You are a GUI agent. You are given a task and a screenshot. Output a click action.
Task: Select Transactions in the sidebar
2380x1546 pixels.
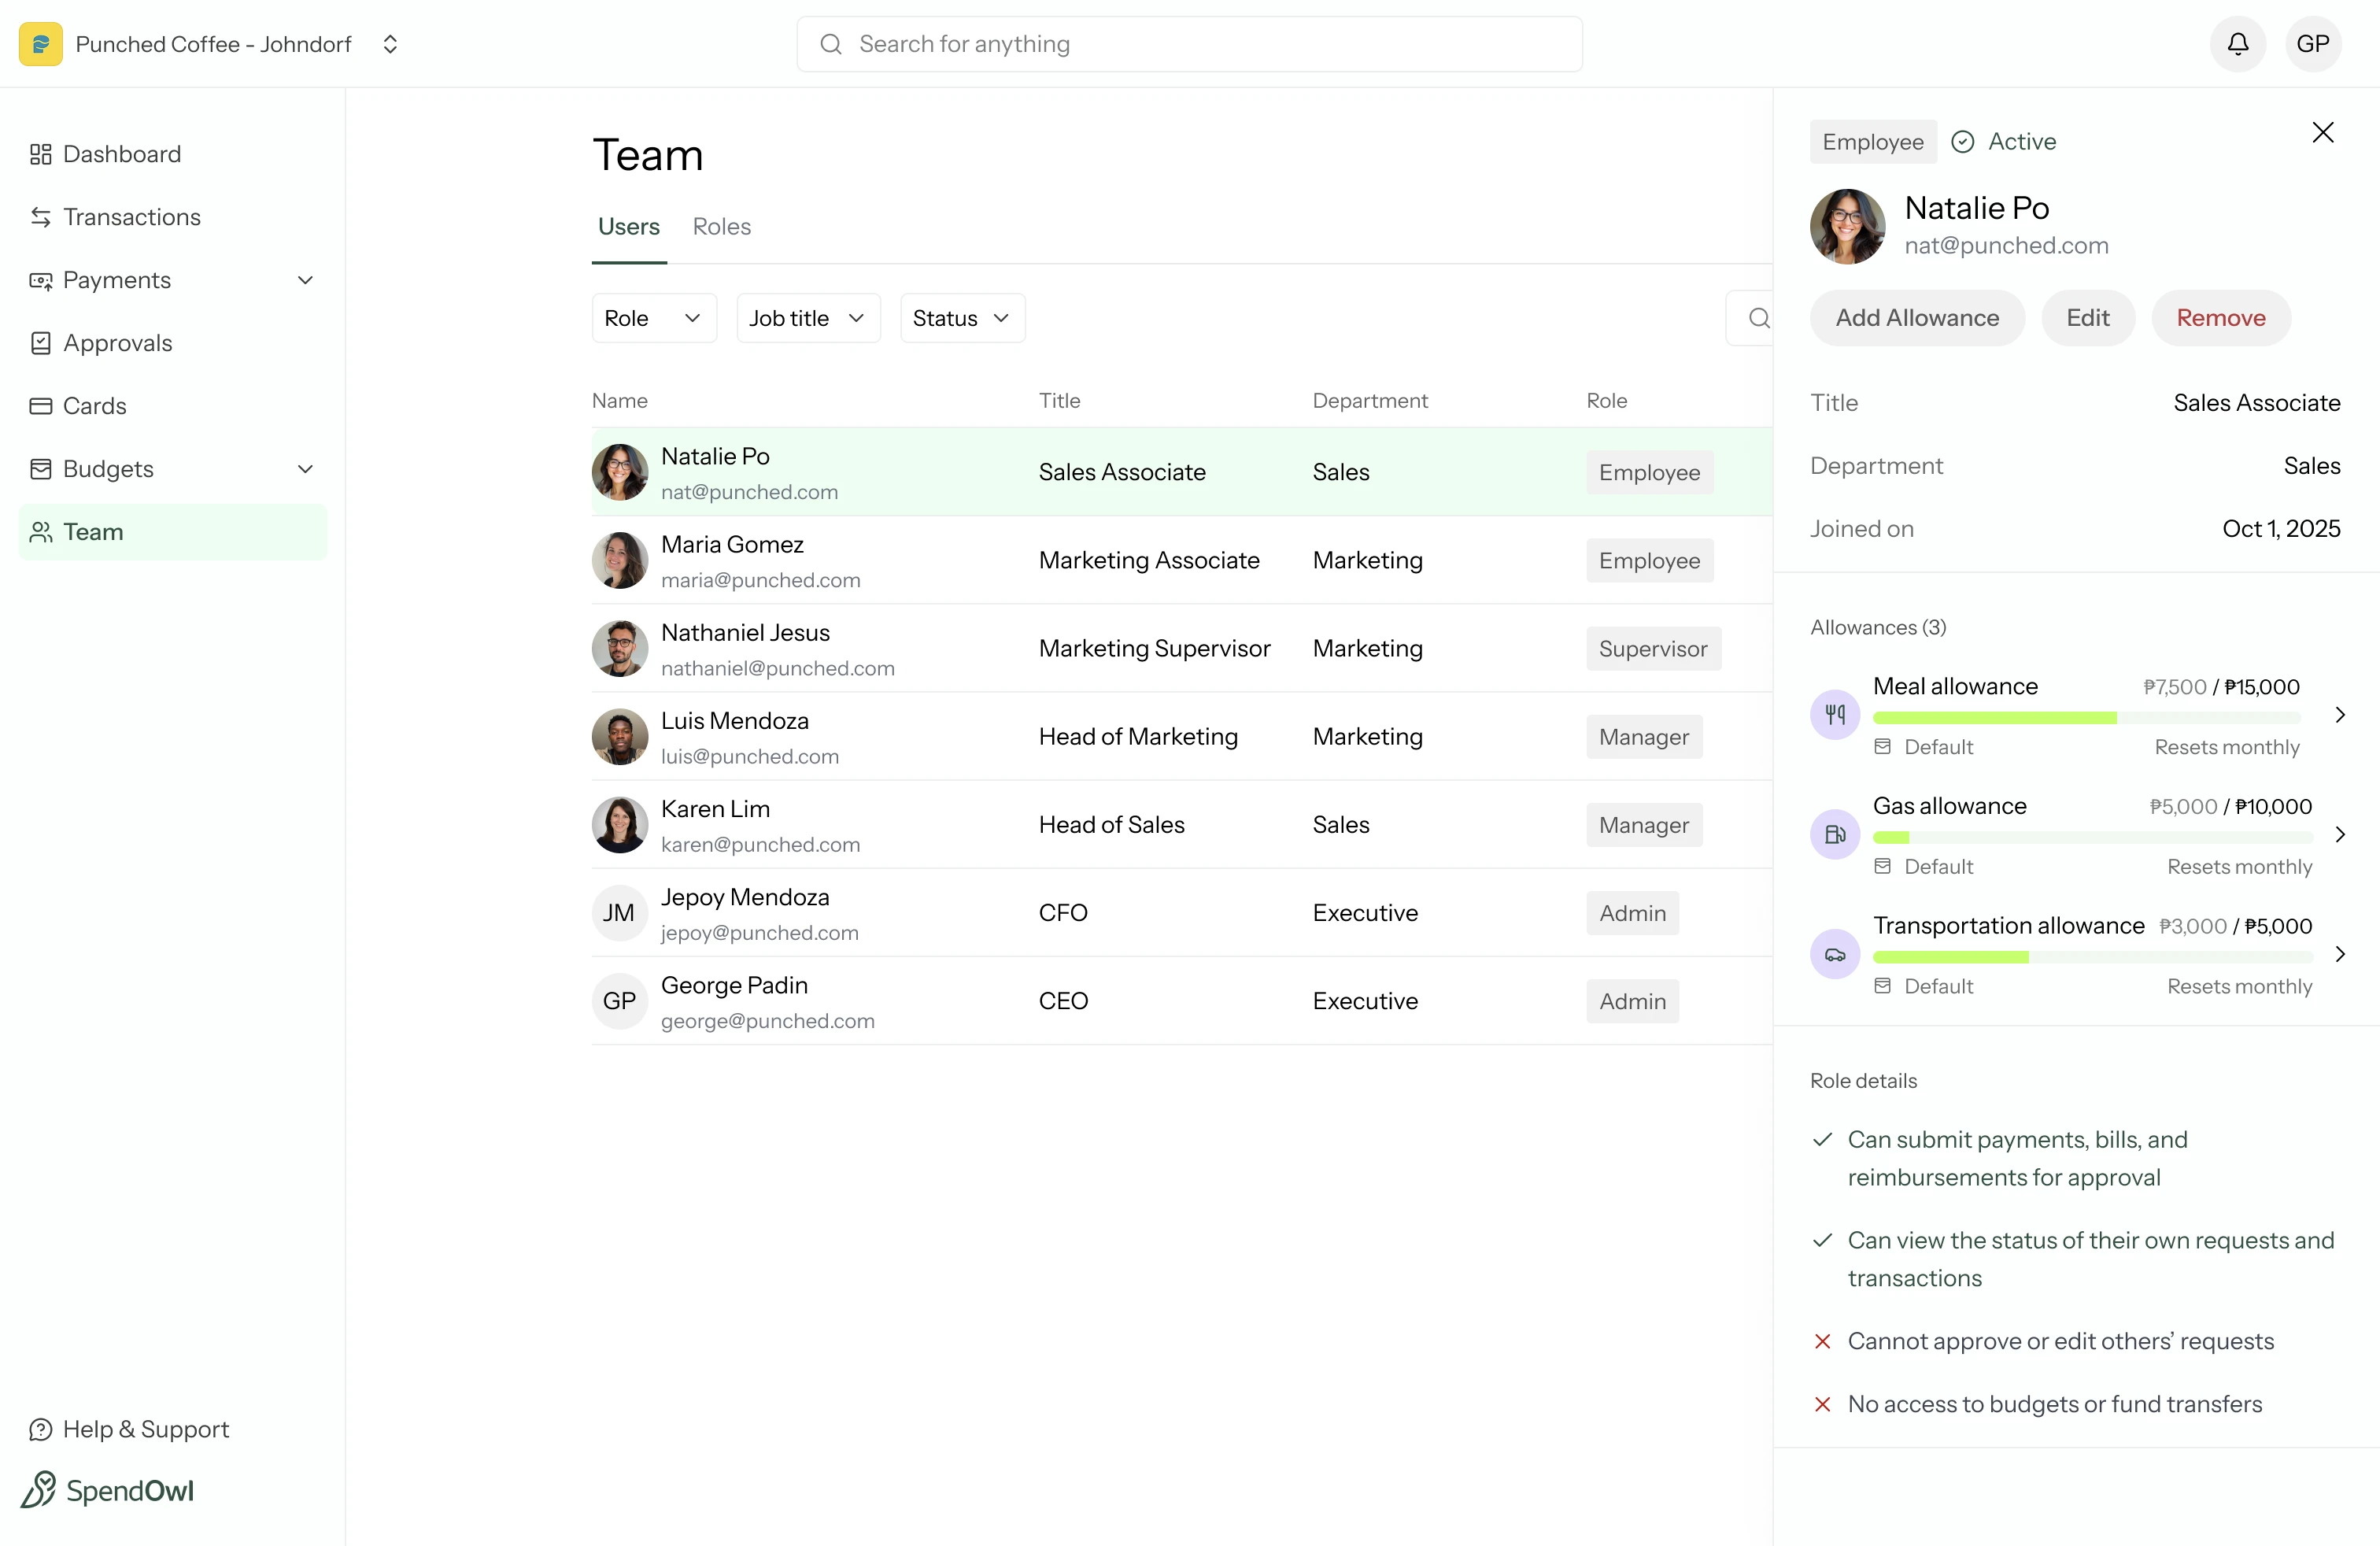click(131, 217)
